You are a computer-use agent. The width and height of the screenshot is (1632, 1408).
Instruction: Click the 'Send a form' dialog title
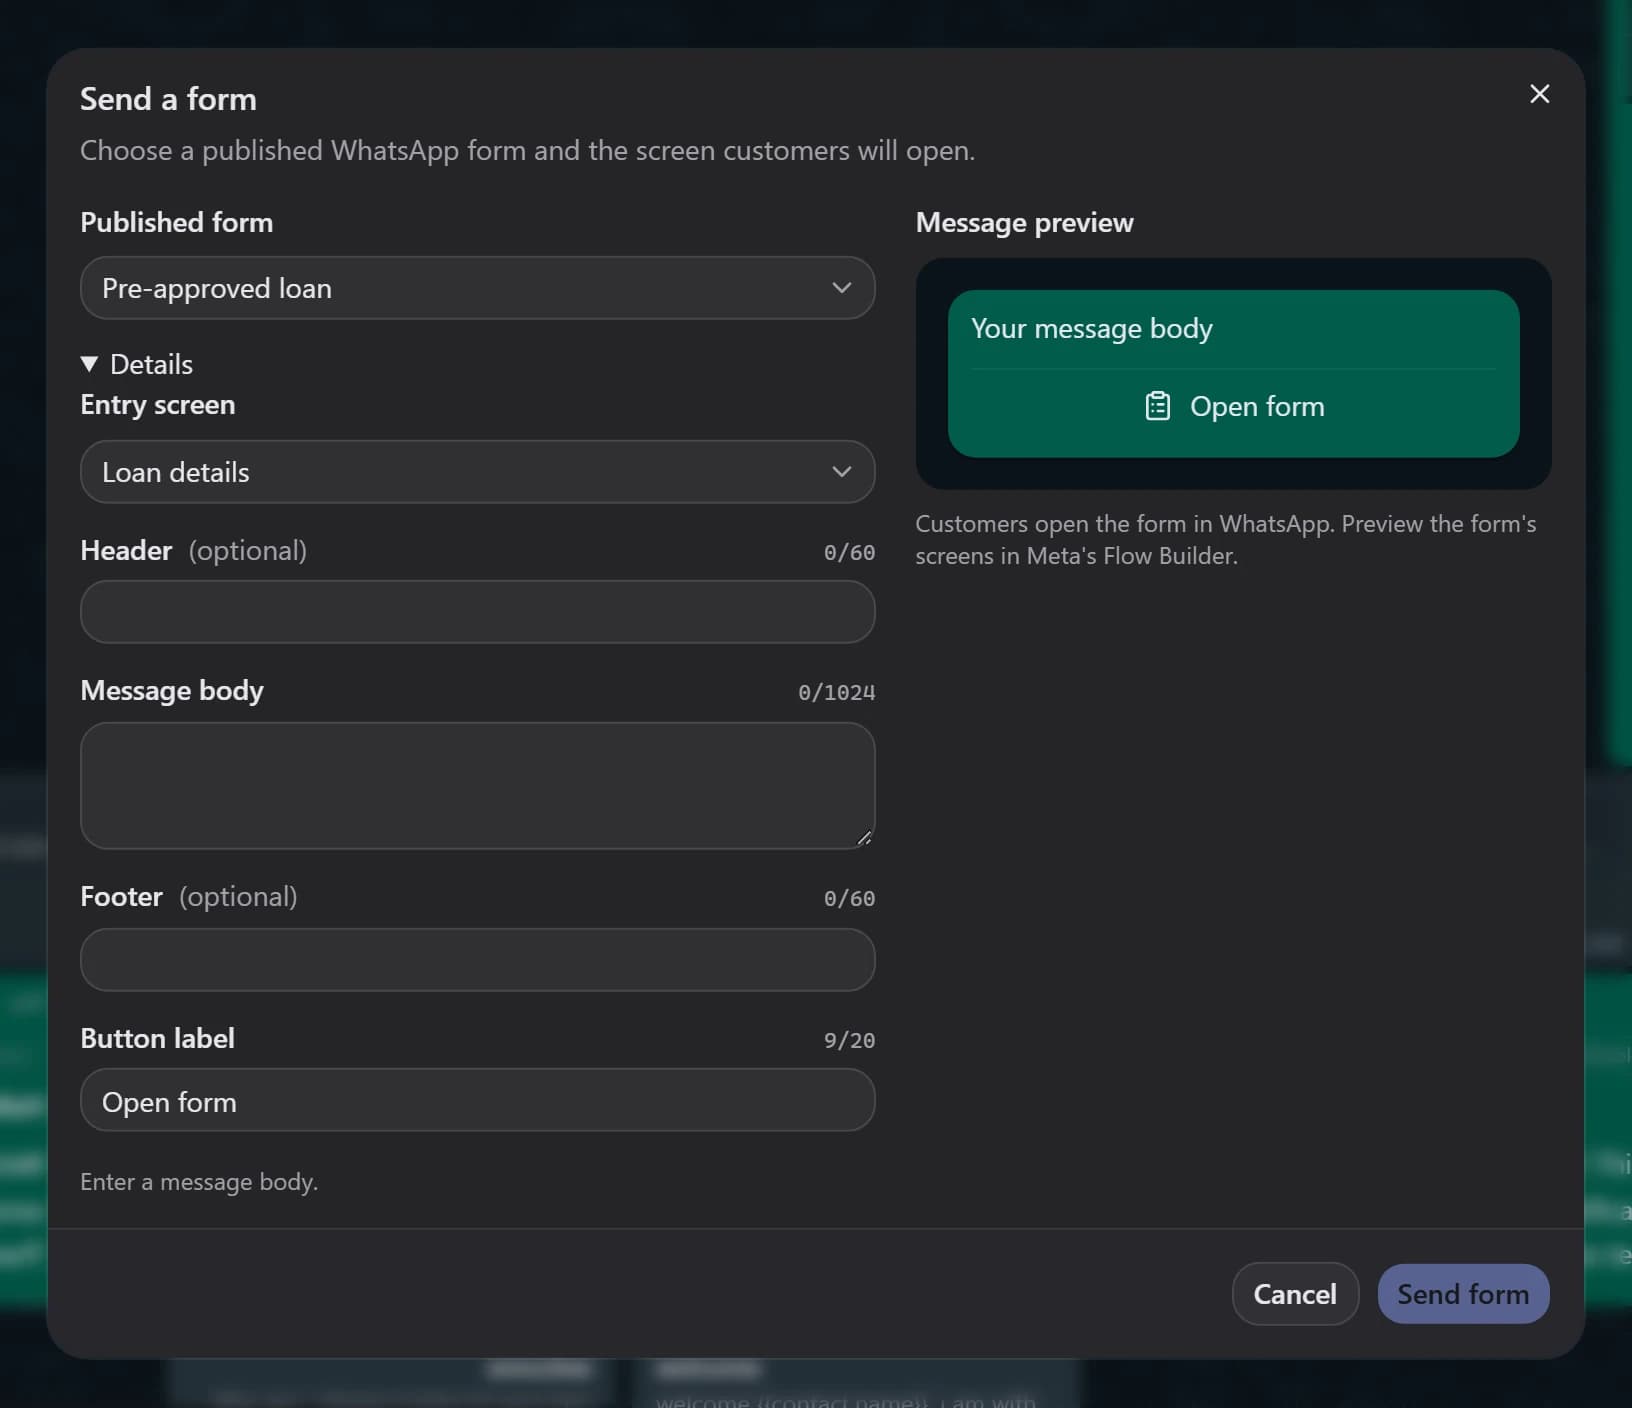168,99
